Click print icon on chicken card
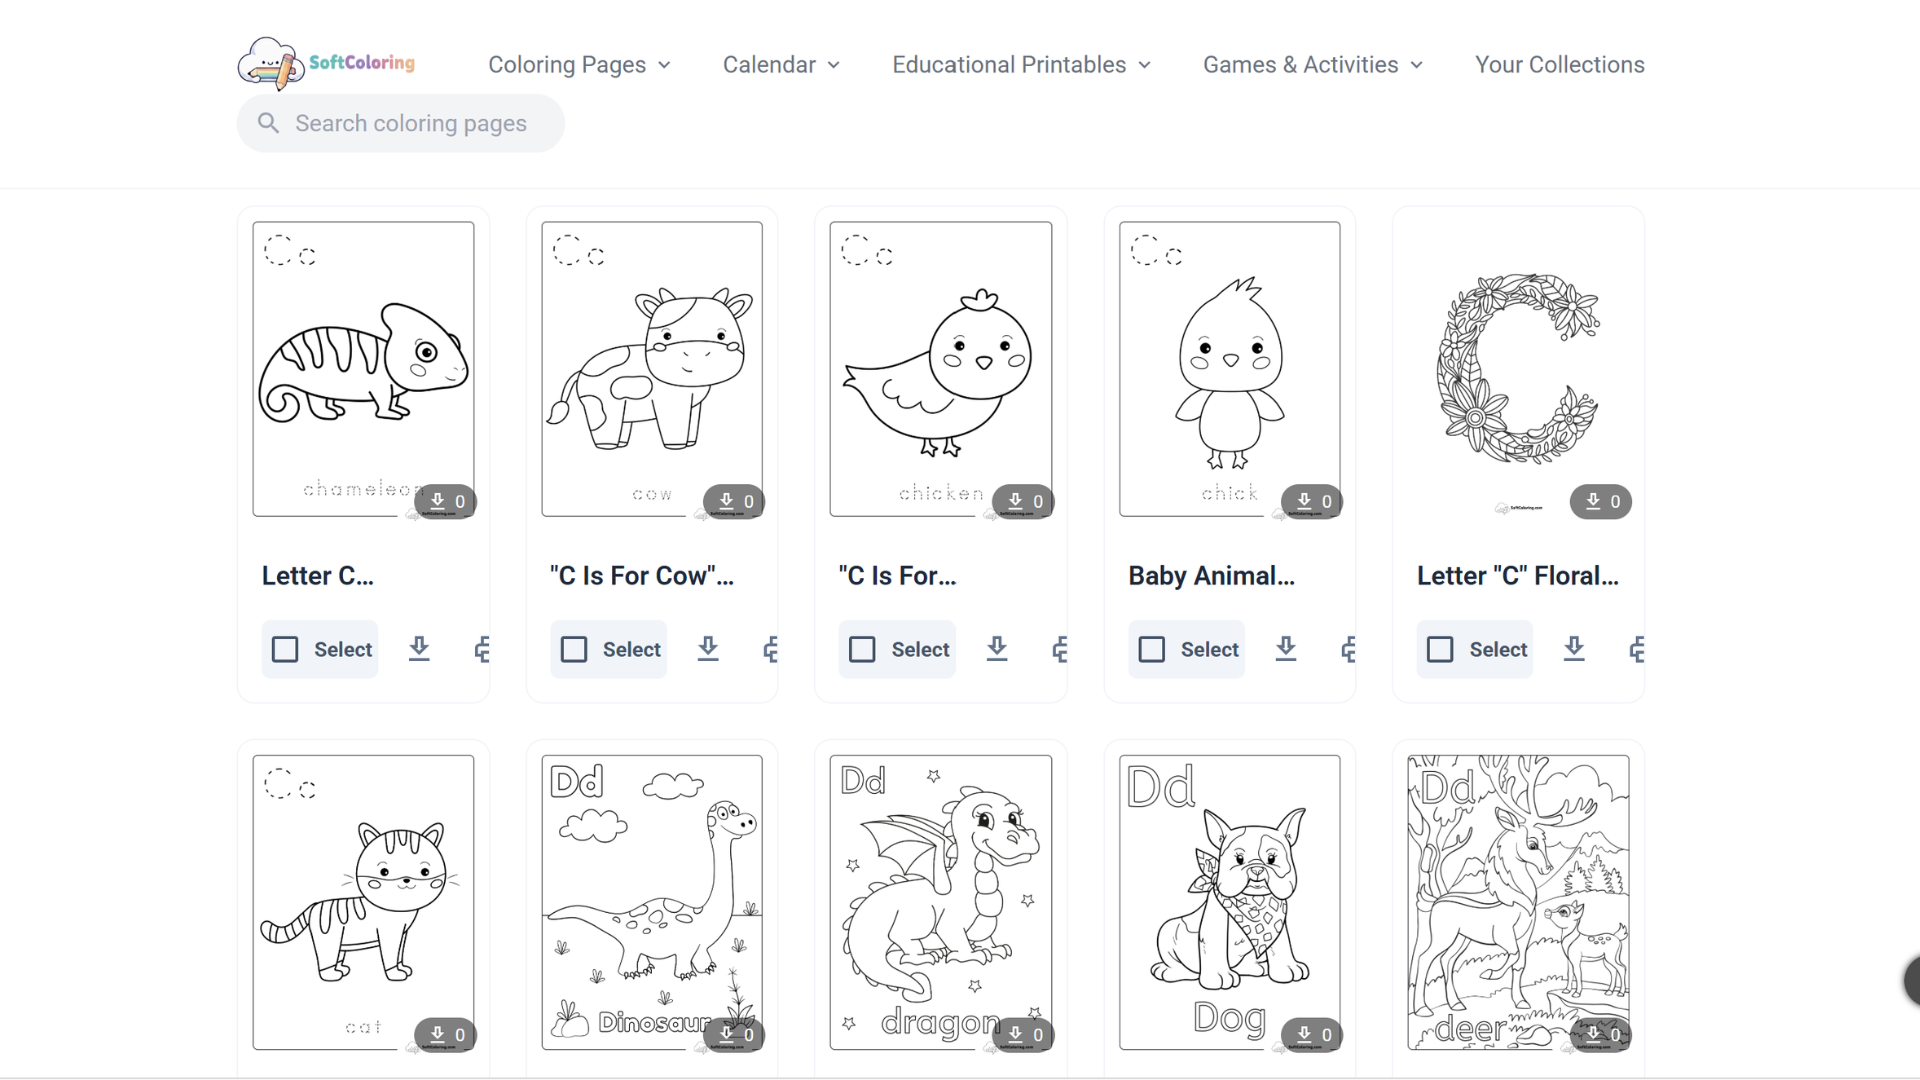This screenshot has height=1080, width=1920. tap(1060, 649)
